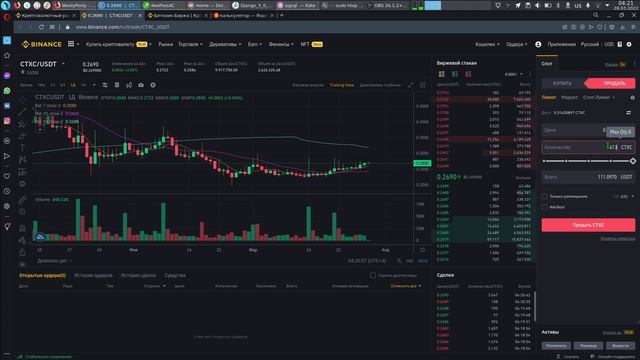This screenshot has height=360, width=640.
Task: Open WhatsApp in browser sidebar
Action: click(x=7, y=91)
